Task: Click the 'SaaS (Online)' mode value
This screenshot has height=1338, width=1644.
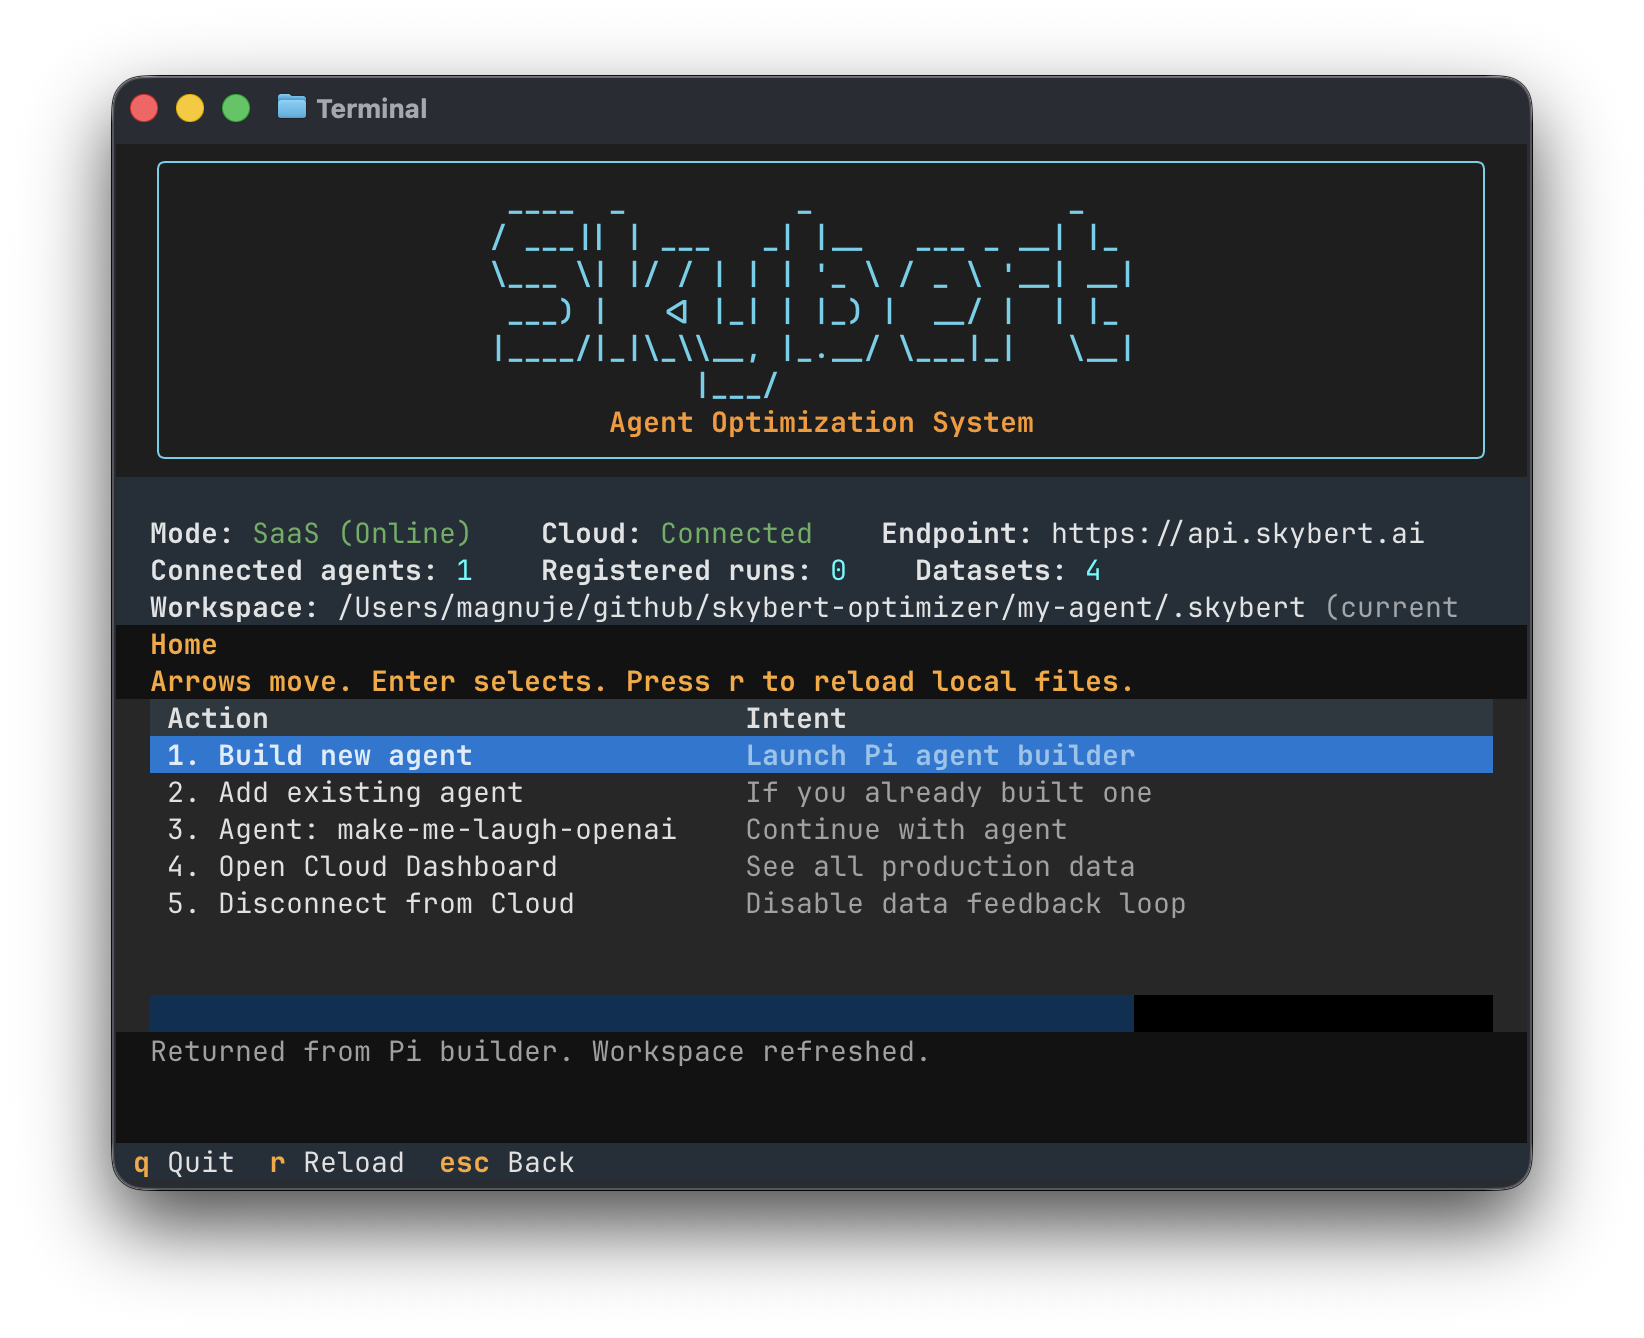Action: [361, 534]
